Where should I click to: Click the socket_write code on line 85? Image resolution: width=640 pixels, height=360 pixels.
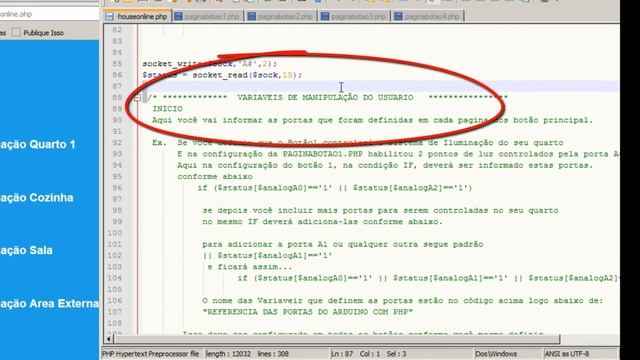210,64
